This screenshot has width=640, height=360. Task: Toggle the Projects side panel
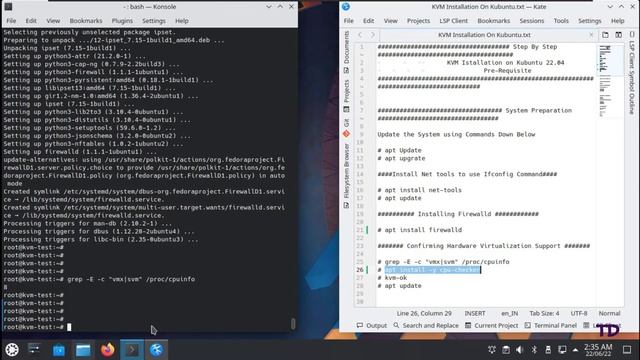click(347, 96)
